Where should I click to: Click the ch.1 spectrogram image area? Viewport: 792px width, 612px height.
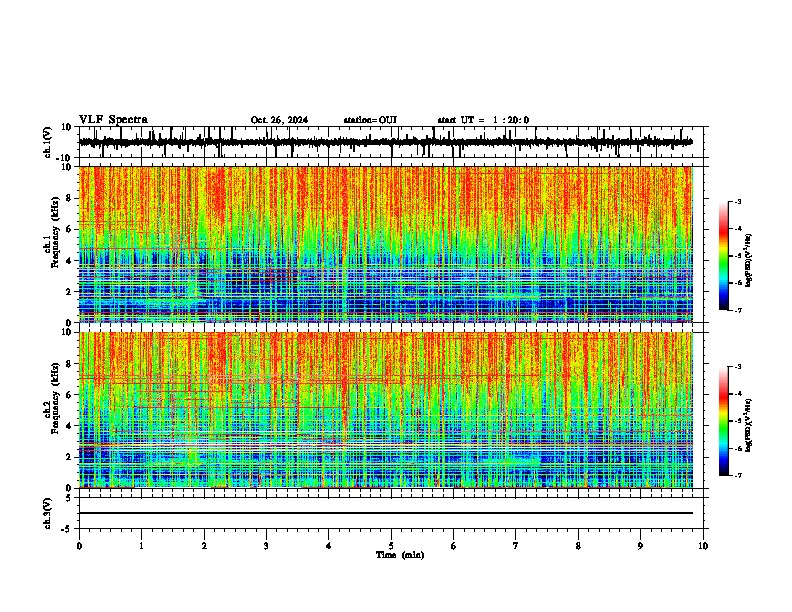(x=385, y=244)
